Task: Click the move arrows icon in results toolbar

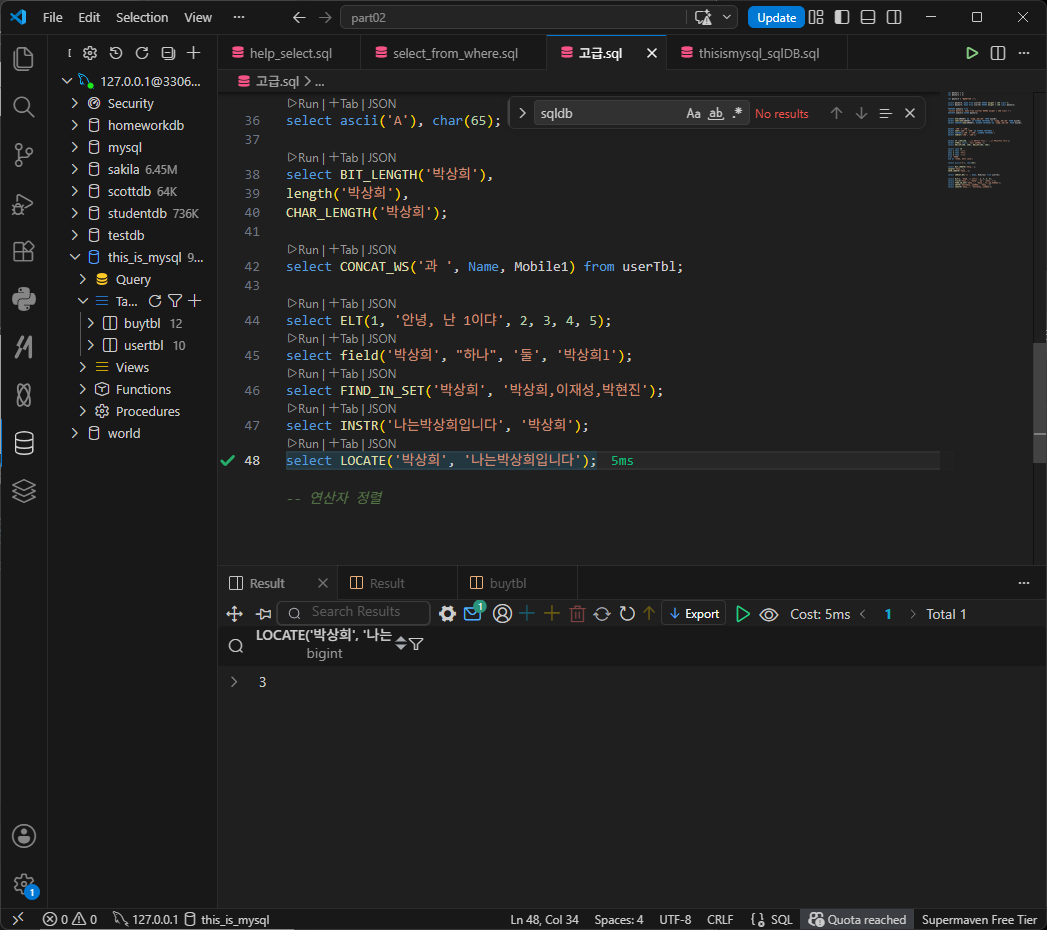Action: pos(234,614)
